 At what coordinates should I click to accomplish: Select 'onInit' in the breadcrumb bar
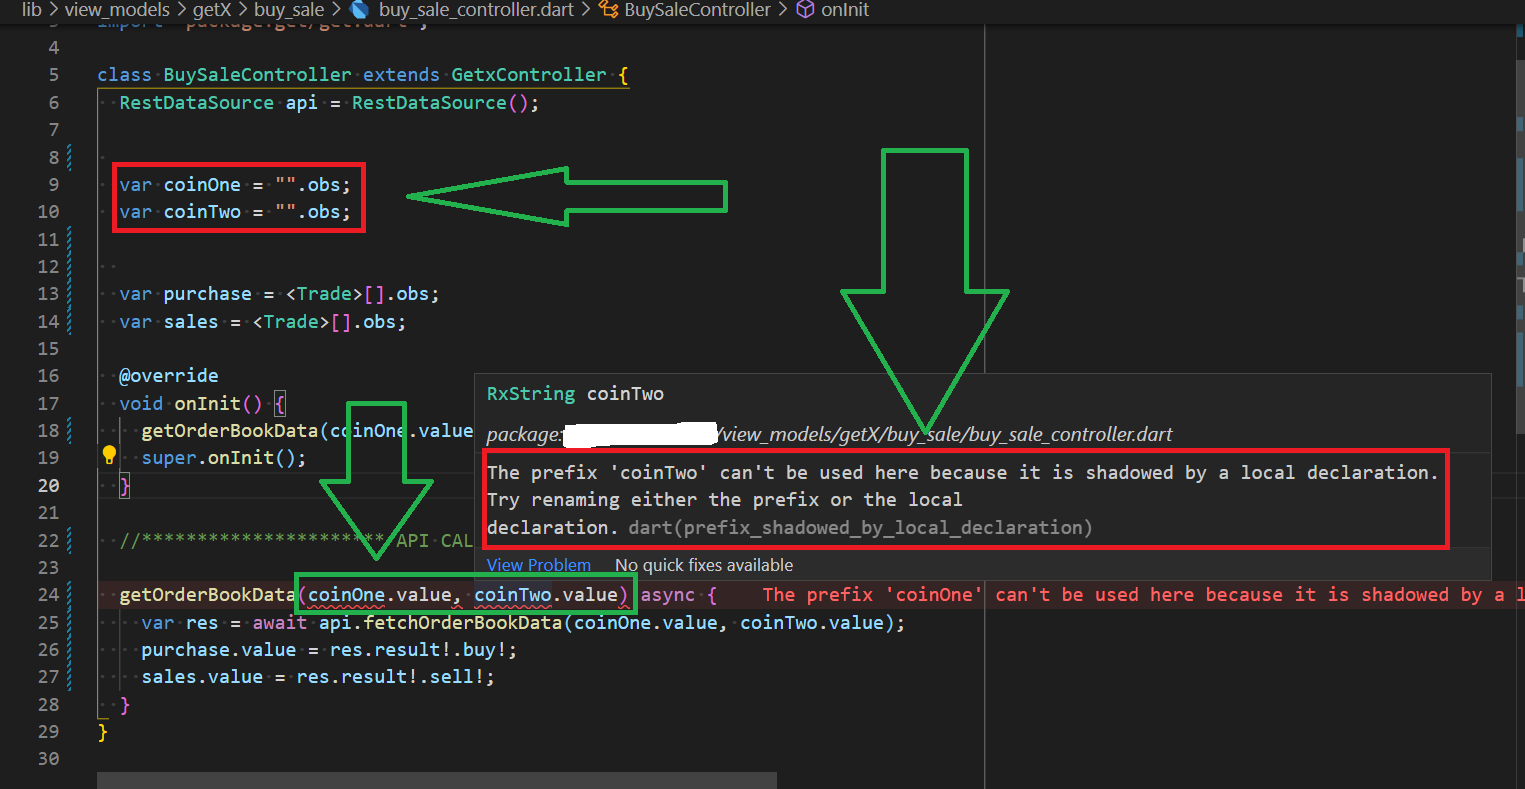click(843, 11)
